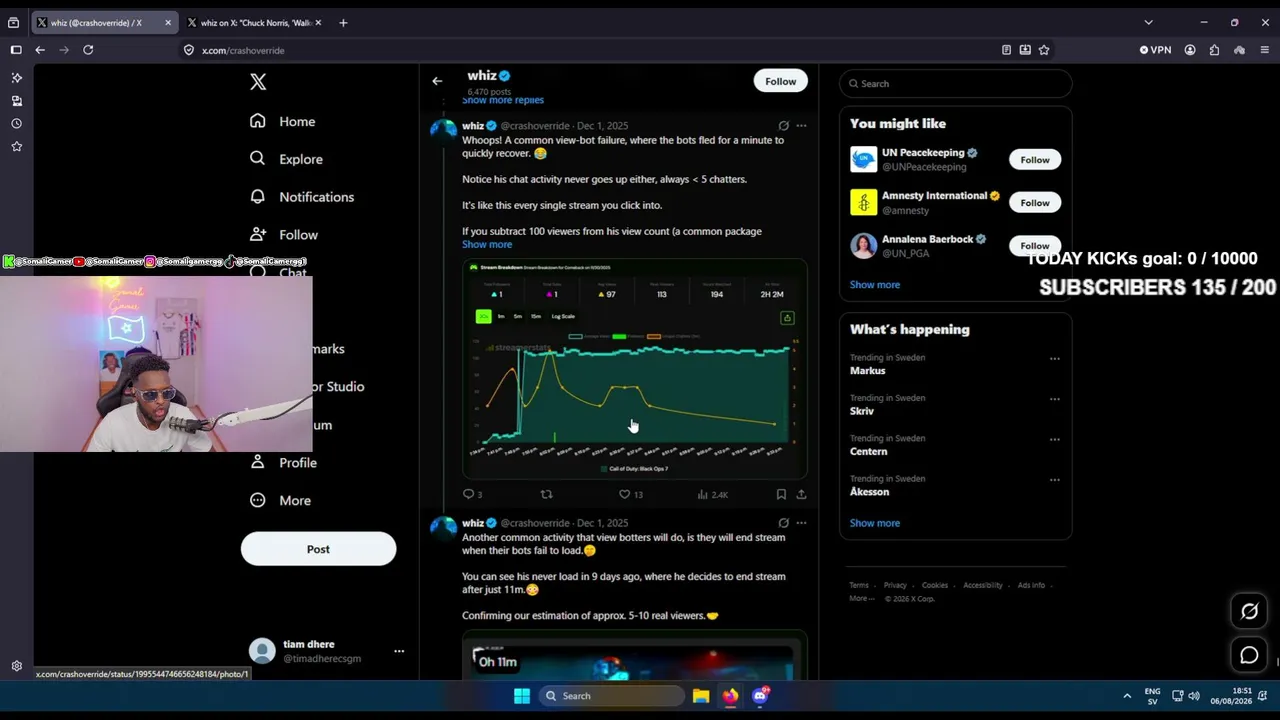1280x720 pixels.
Task: Open options for the Skriv trend
Action: [1054, 399]
